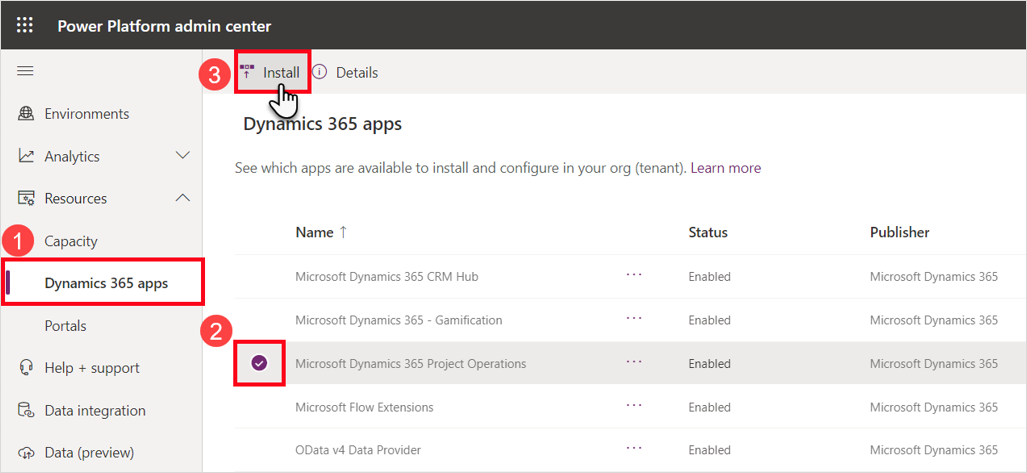1027x473 pixels.
Task: Click Enabled status of CRM Hub row
Action: click(709, 276)
